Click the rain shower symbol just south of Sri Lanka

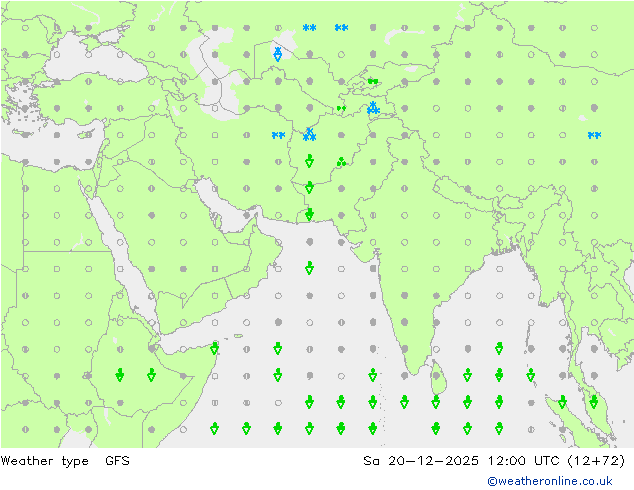tap(435, 402)
